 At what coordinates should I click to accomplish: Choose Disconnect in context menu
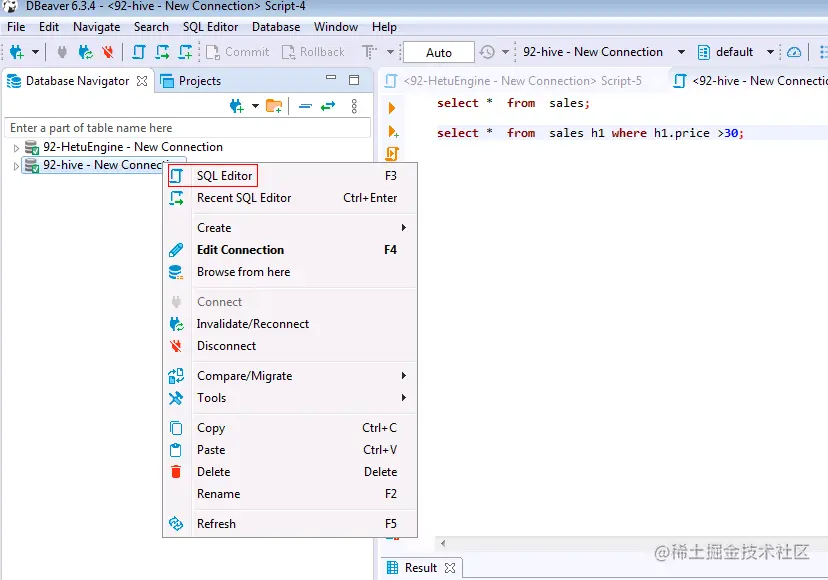tap(289, 346)
